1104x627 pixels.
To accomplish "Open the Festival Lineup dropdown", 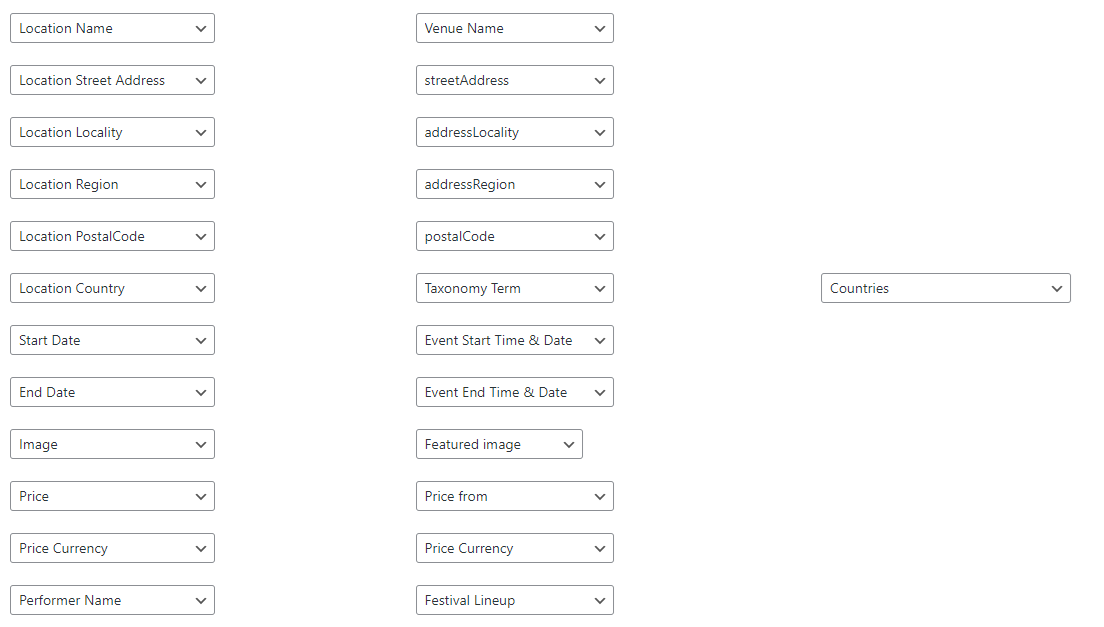I will (515, 601).
